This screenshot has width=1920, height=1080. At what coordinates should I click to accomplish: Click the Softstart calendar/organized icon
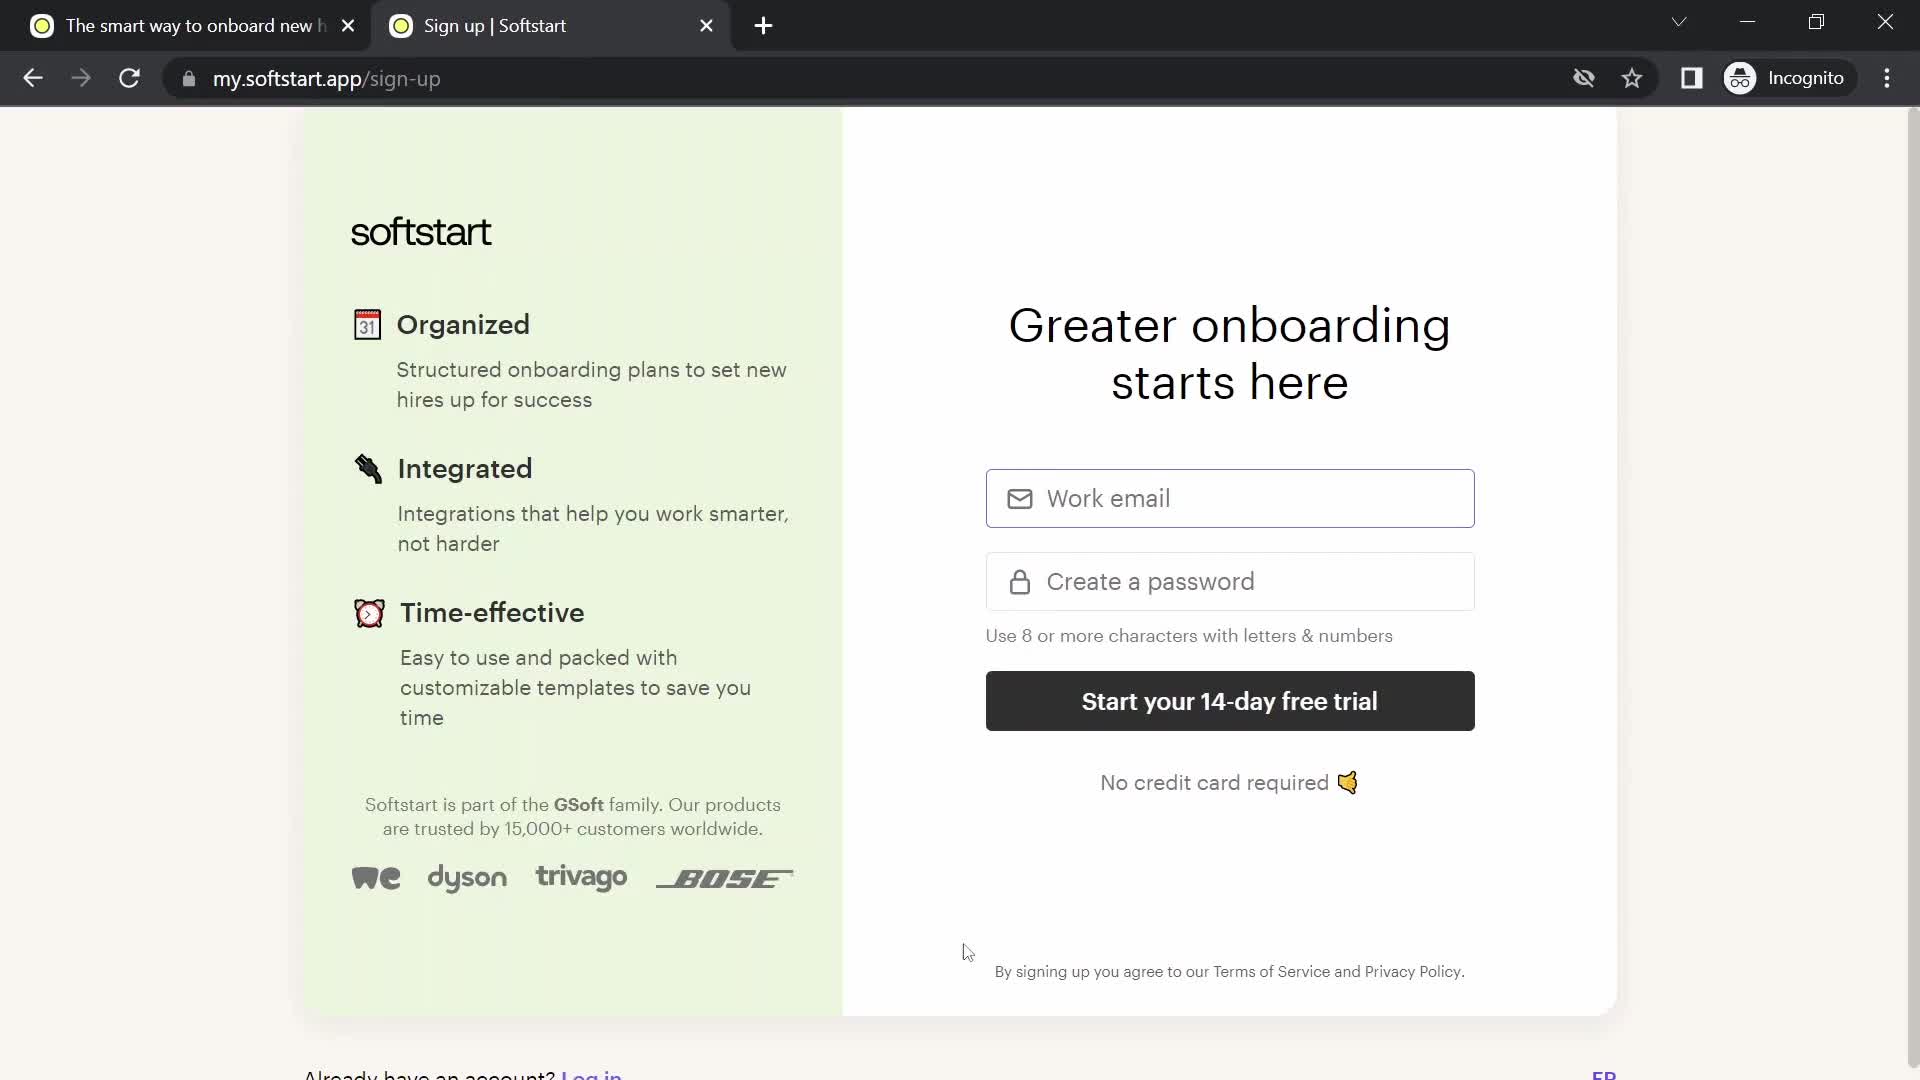pos(367,324)
